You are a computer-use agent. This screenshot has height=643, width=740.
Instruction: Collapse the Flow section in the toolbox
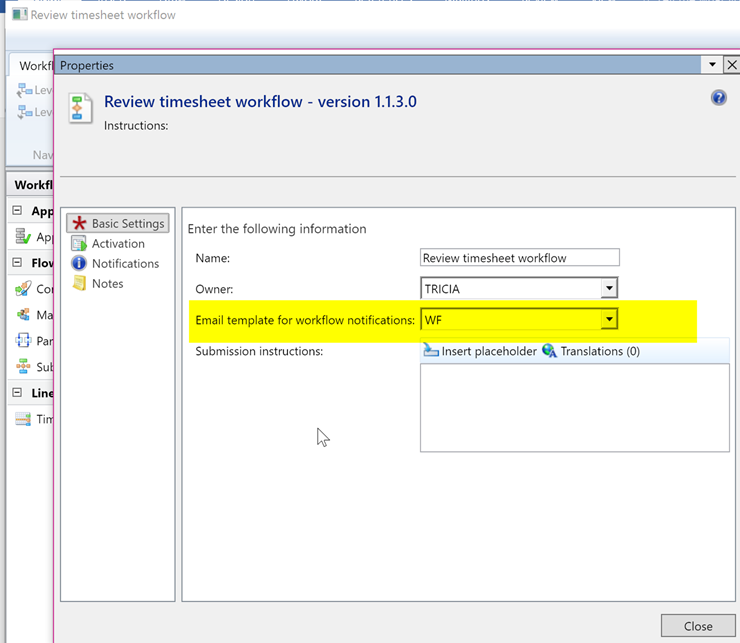pos(17,263)
